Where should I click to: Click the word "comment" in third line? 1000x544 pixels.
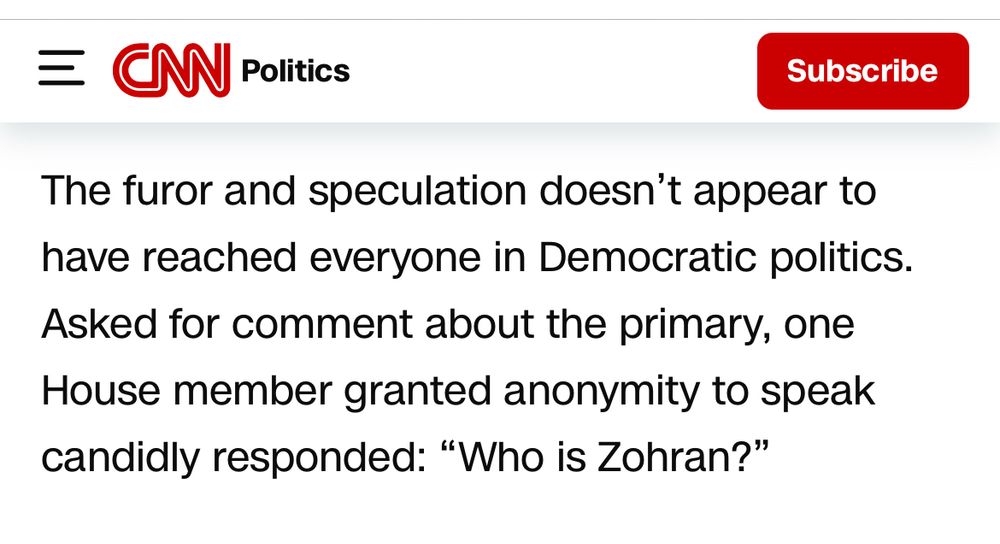[321, 324]
